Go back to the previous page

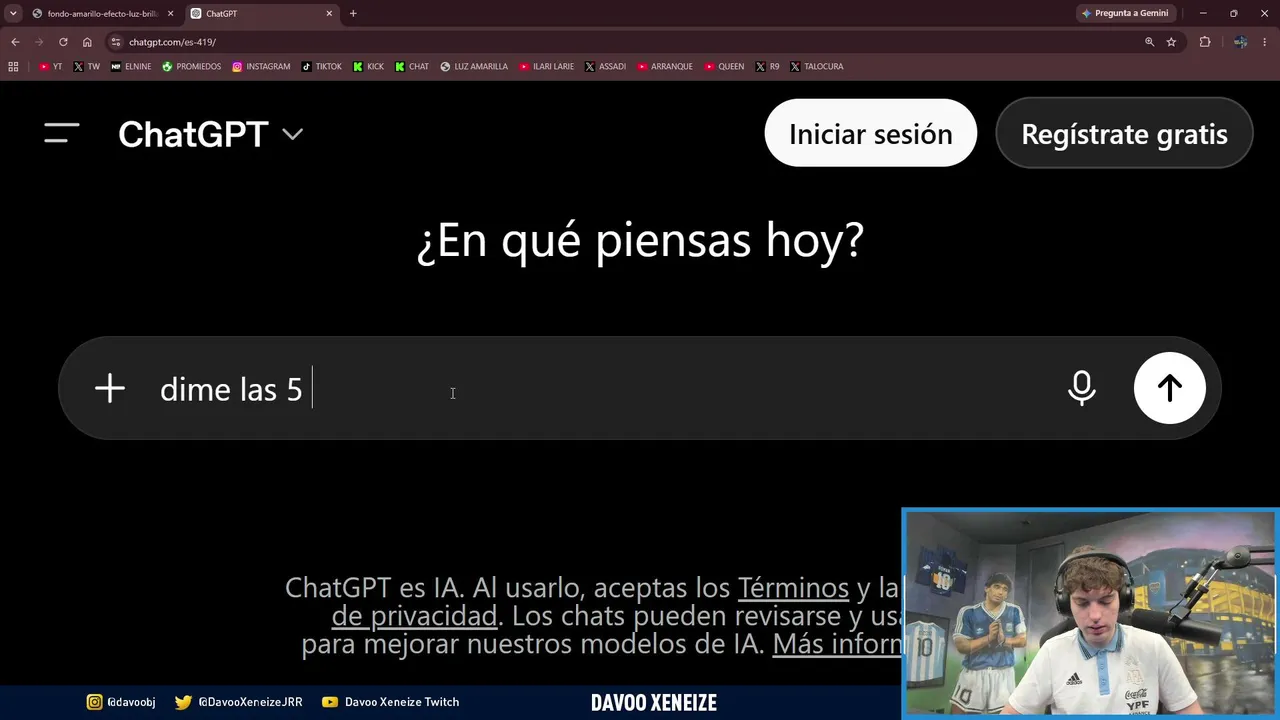coord(15,42)
